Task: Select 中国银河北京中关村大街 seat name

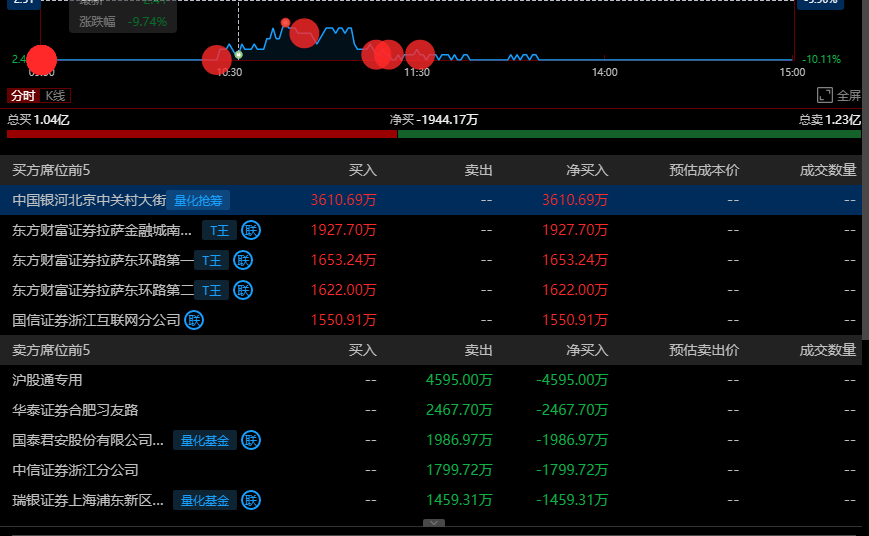Action: click(x=89, y=200)
